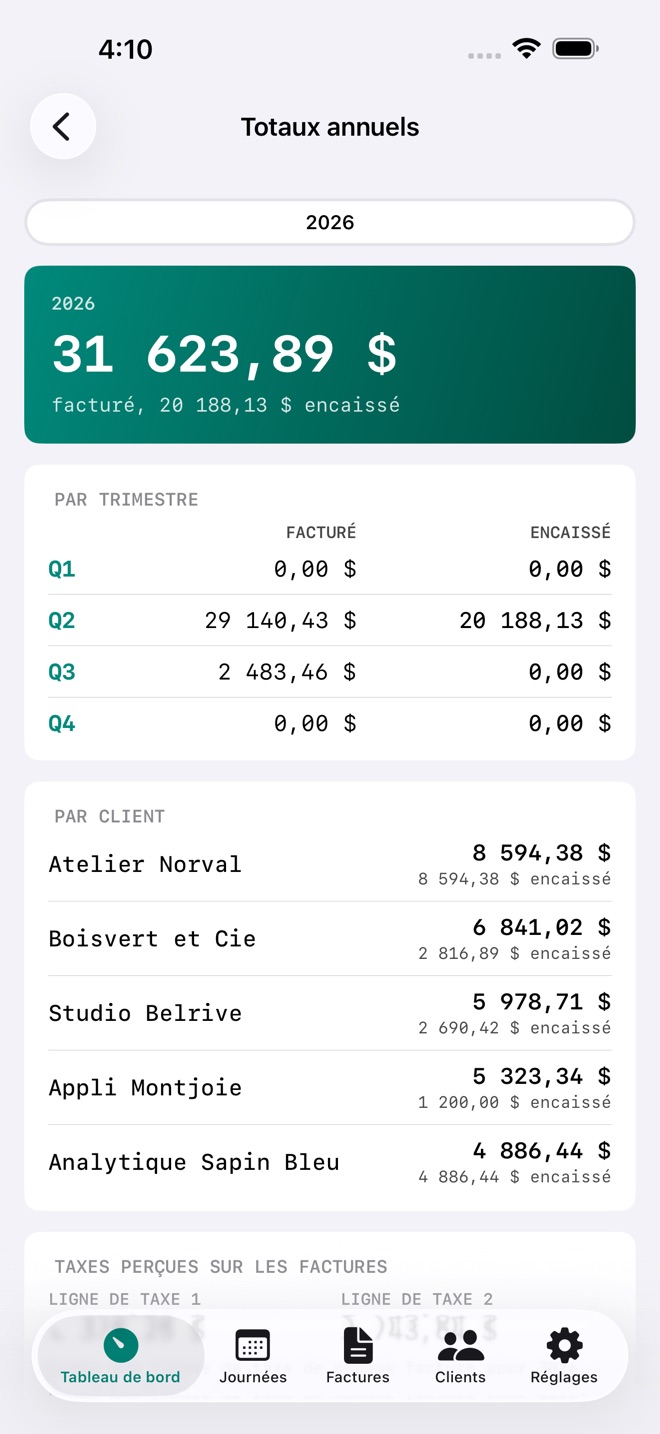This screenshot has height=1434, width=660.
Task: Click the LIGNE DE TAXE 2 label
Action: point(417,1299)
